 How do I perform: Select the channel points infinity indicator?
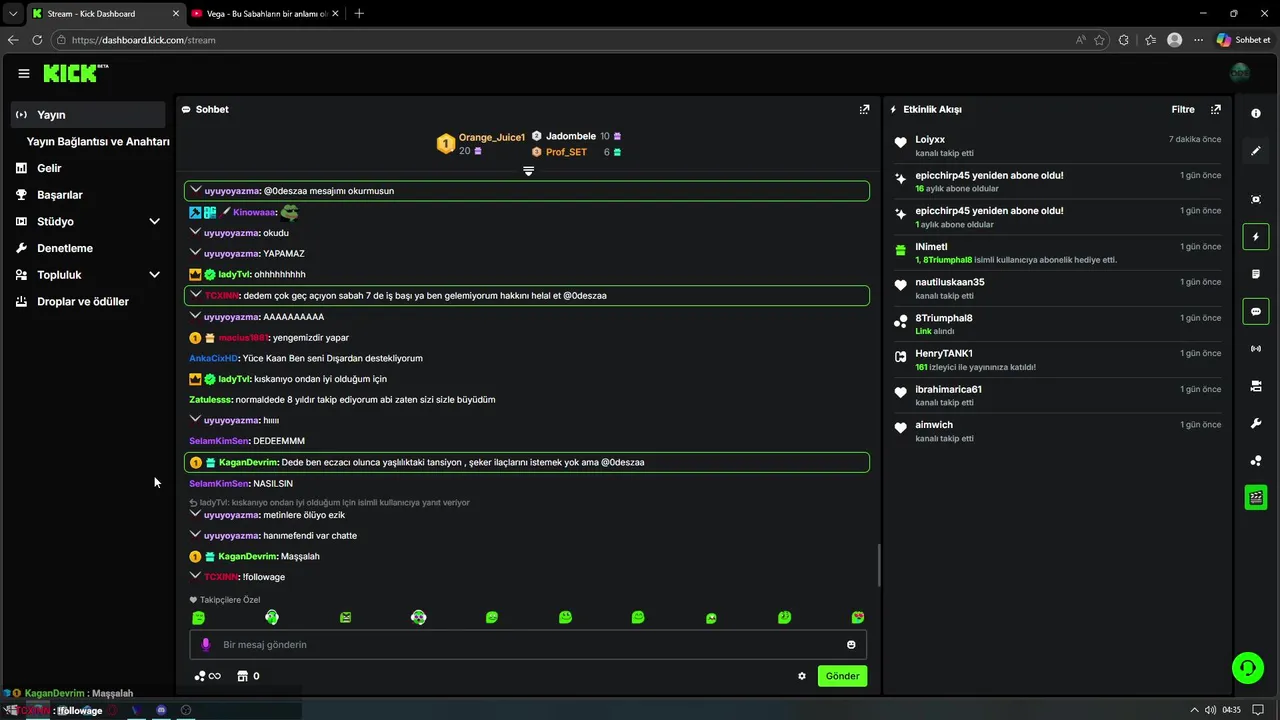[207, 676]
